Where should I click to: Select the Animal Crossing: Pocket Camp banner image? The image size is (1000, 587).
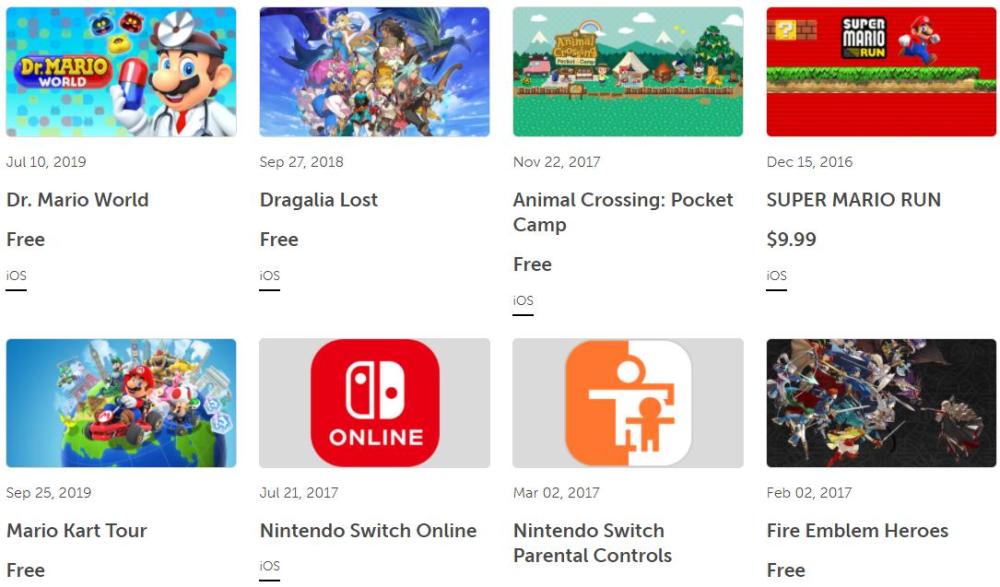628,71
